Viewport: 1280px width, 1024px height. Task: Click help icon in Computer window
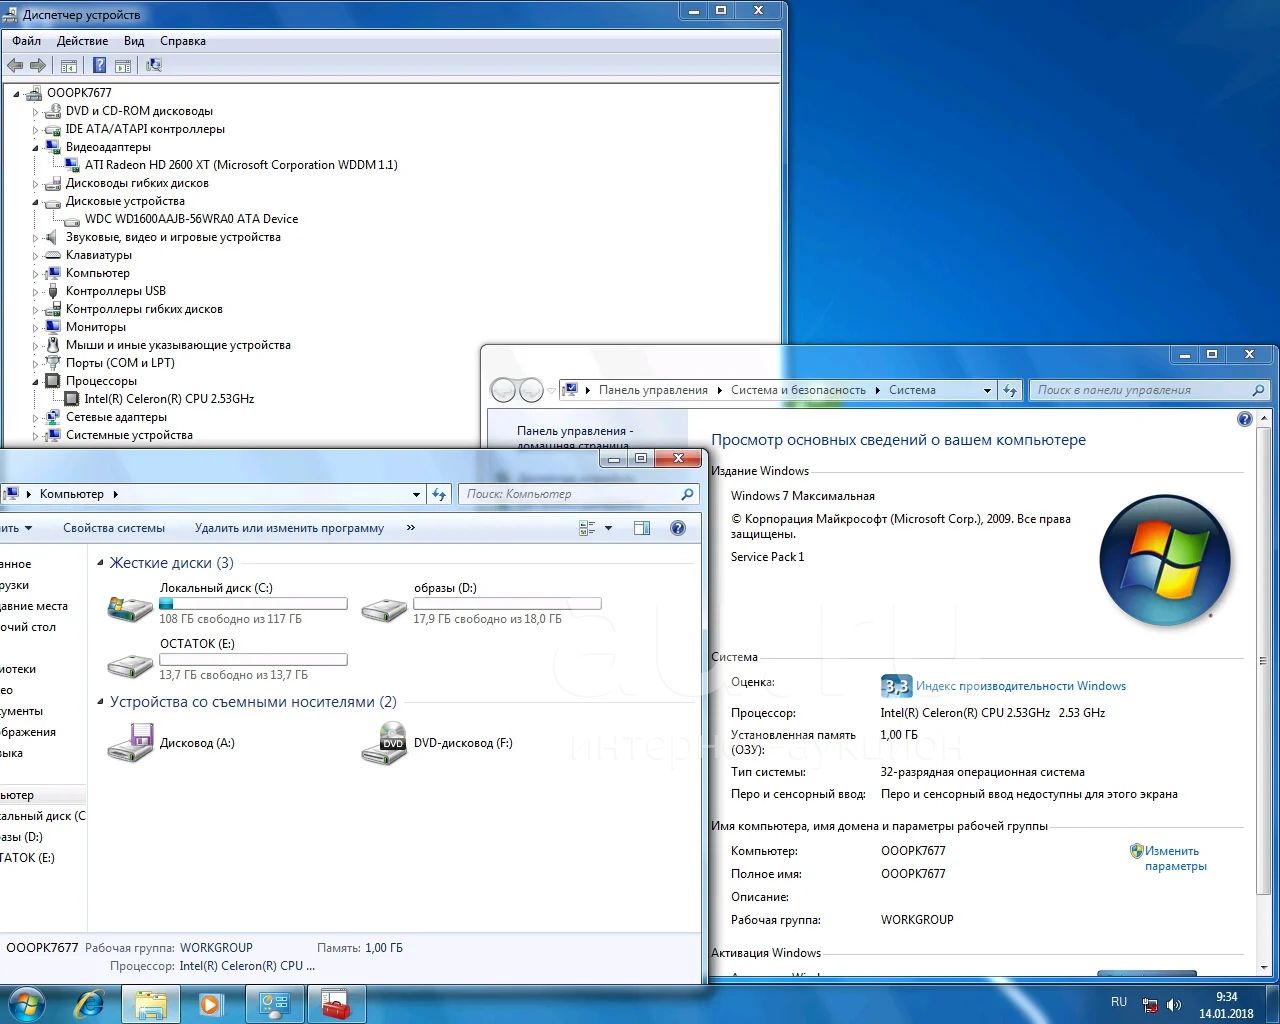pos(678,528)
